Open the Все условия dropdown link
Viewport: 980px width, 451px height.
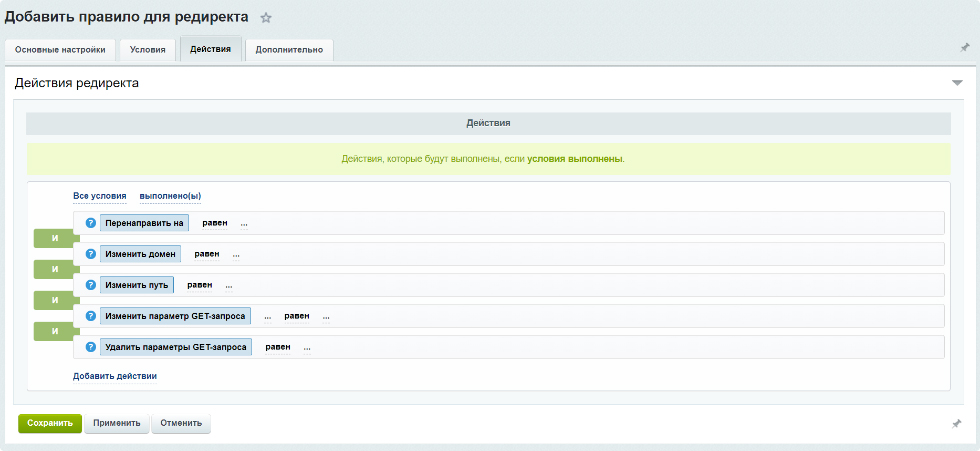point(99,196)
